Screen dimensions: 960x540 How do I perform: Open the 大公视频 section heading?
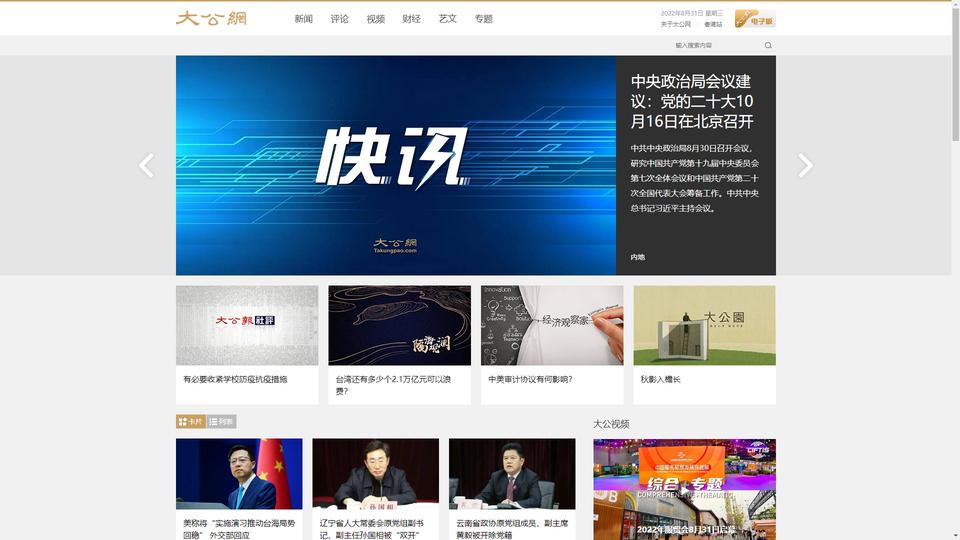(x=611, y=424)
